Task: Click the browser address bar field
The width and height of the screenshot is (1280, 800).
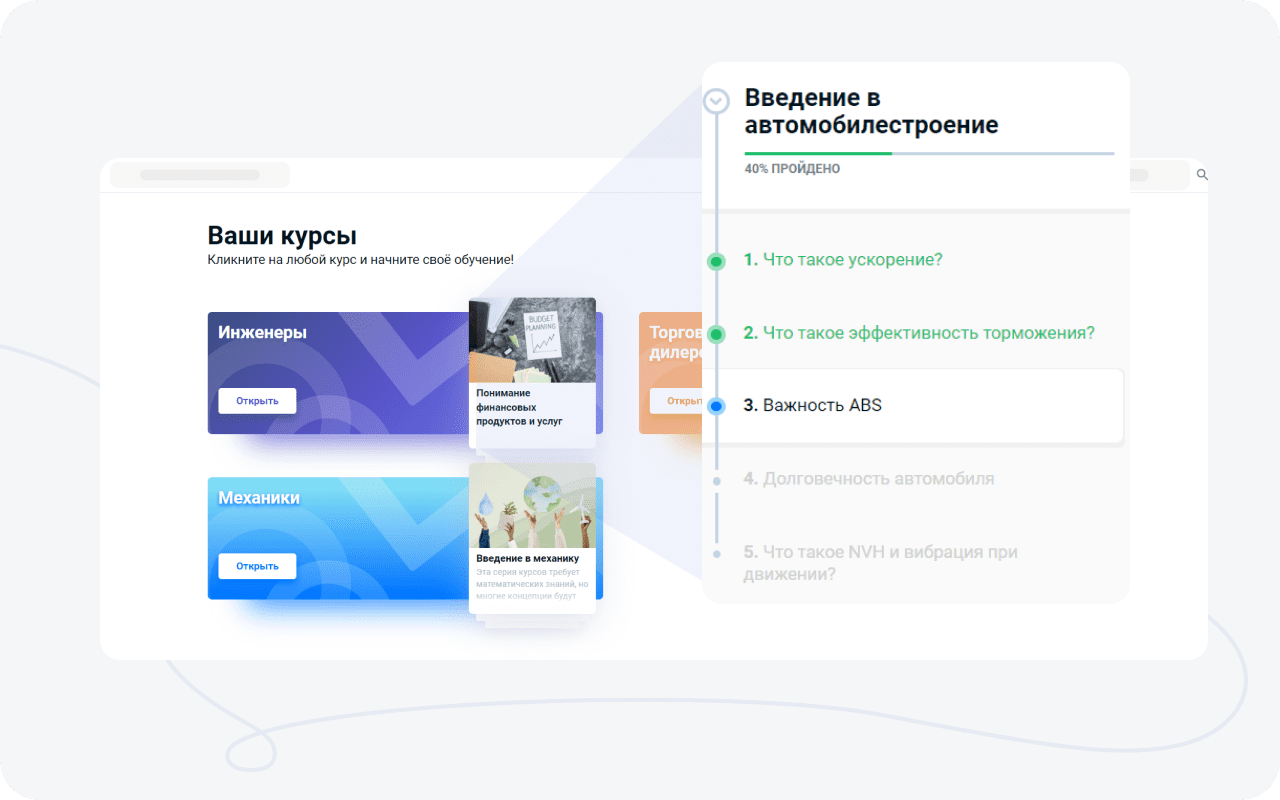Action: point(200,175)
